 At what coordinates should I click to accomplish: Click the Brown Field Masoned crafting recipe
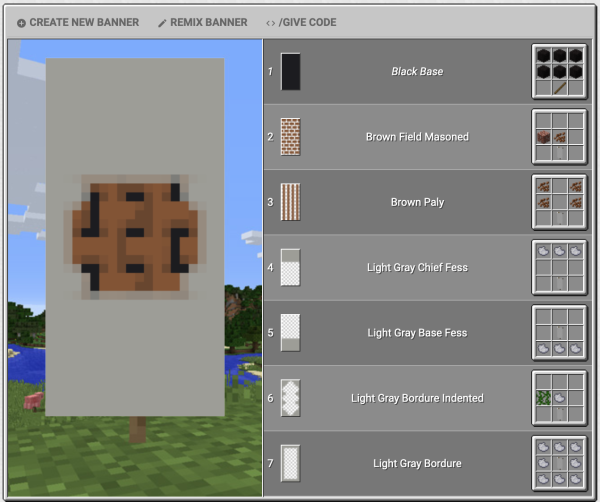pos(556,137)
